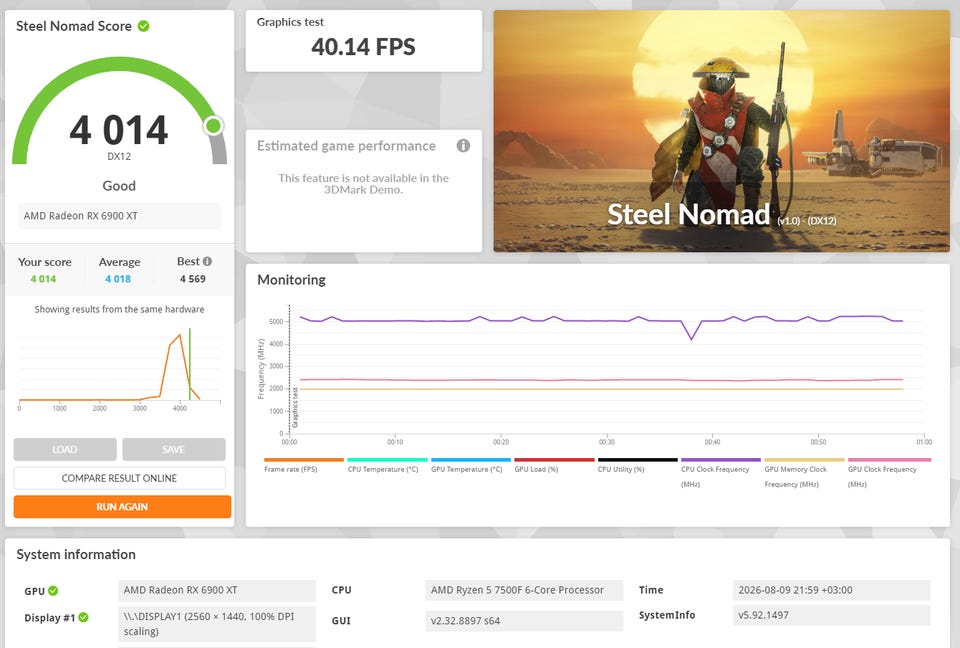This screenshot has height=648, width=960.
Task: Select the SystemInfo version v5.92.1497
Action: click(x=831, y=615)
